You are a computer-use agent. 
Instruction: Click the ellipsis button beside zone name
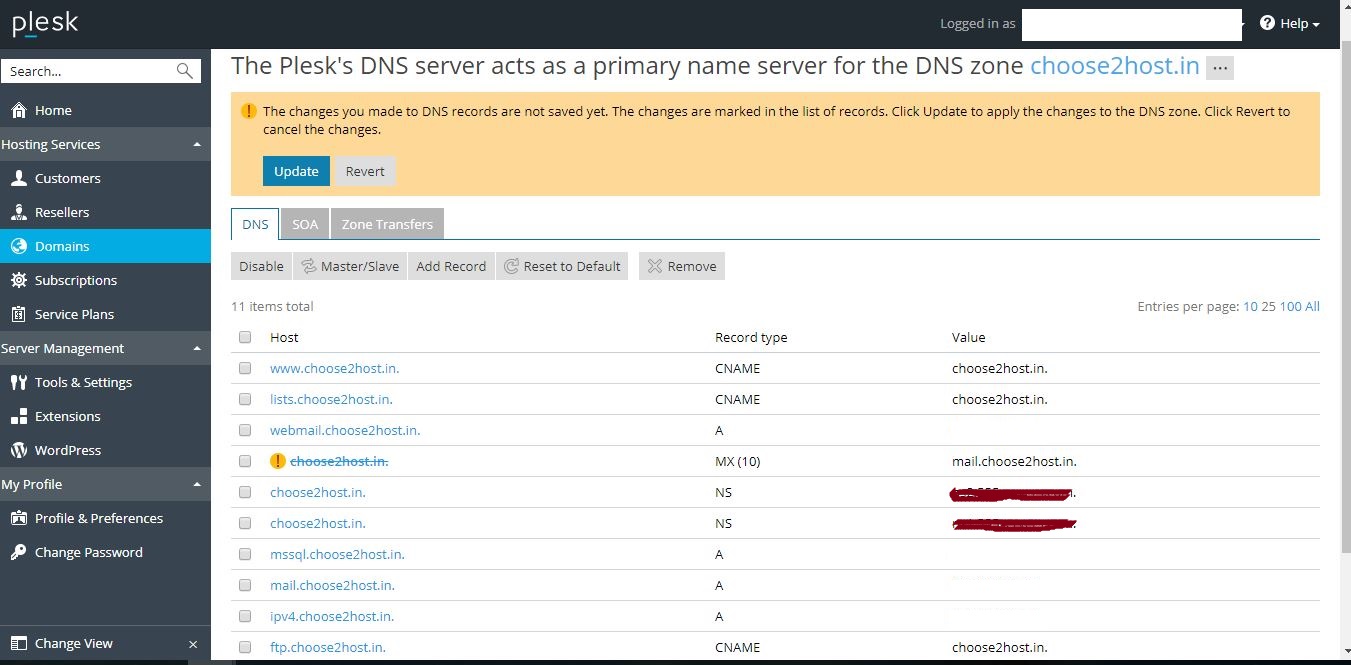tap(1220, 68)
